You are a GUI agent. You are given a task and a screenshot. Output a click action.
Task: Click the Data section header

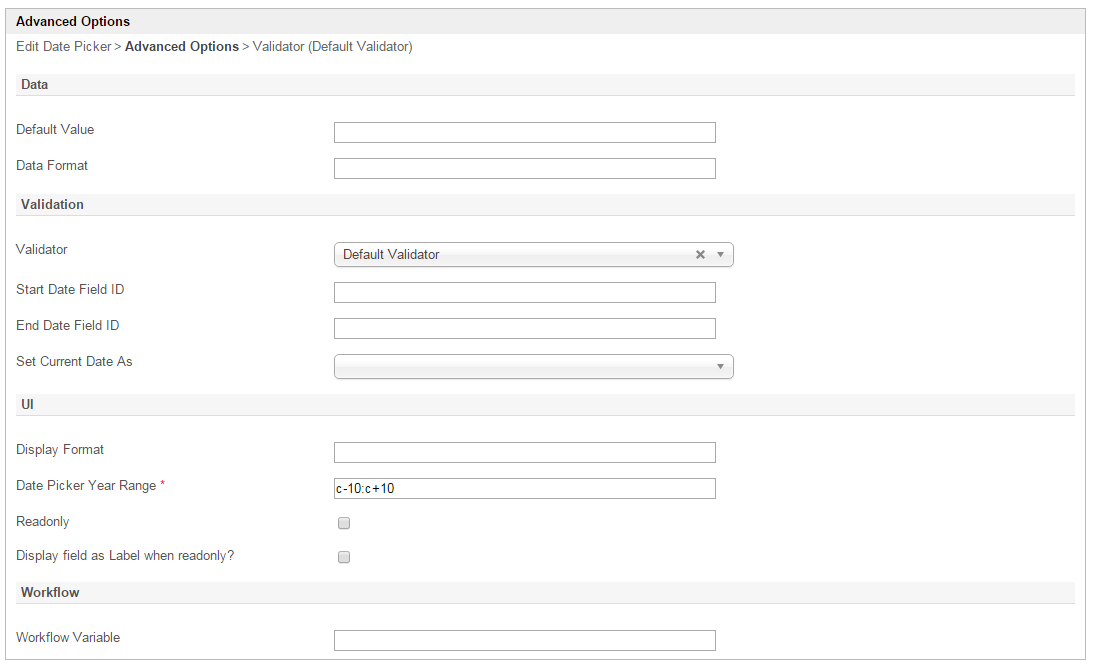click(35, 85)
